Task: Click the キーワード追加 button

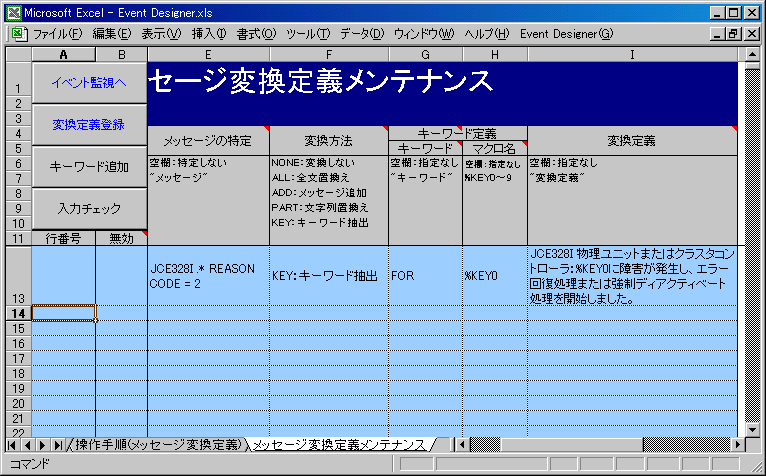Action: point(89,167)
